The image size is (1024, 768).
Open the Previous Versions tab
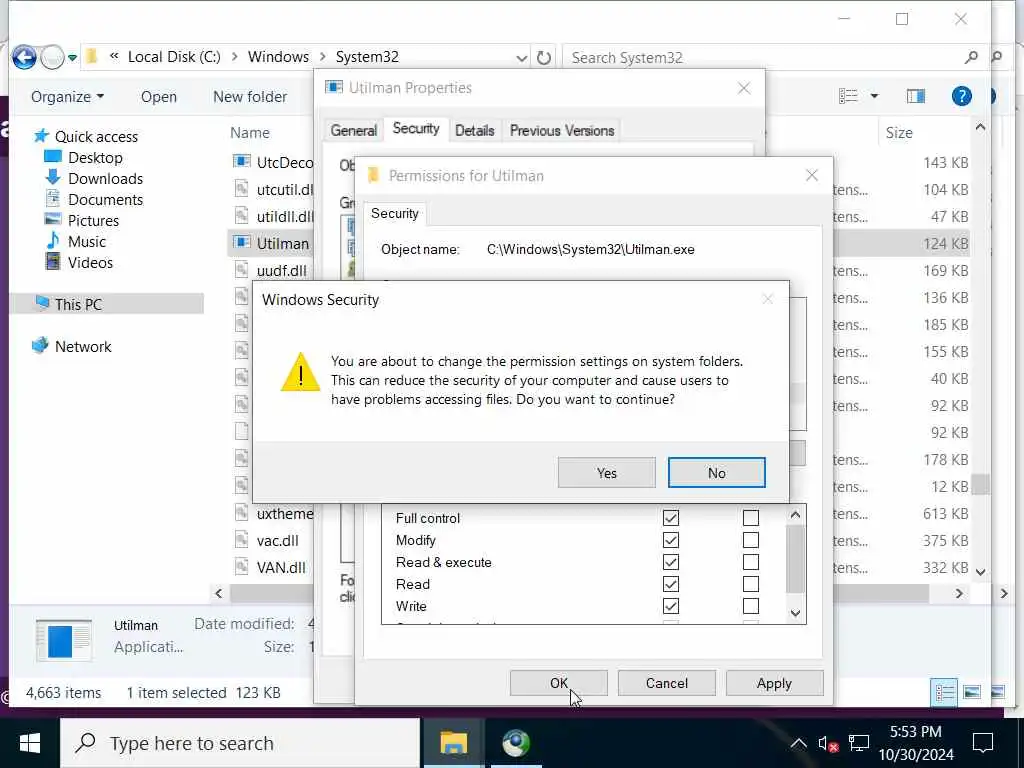562,130
